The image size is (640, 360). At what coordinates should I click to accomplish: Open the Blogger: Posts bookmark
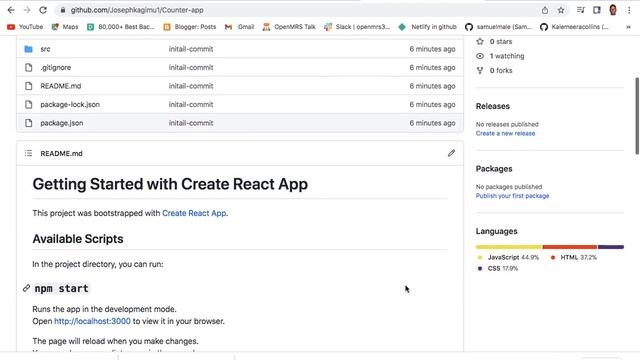coord(189,27)
